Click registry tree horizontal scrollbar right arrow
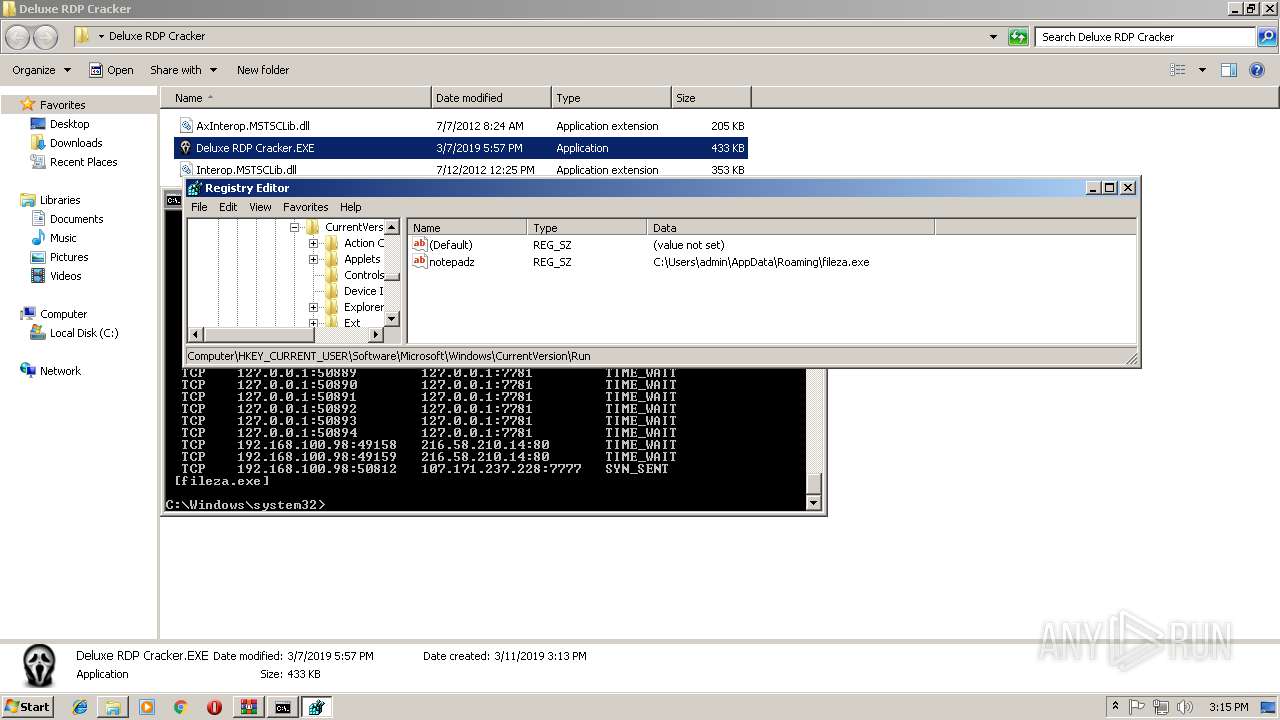1280x720 pixels. pyautogui.click(x=378, y=334)
